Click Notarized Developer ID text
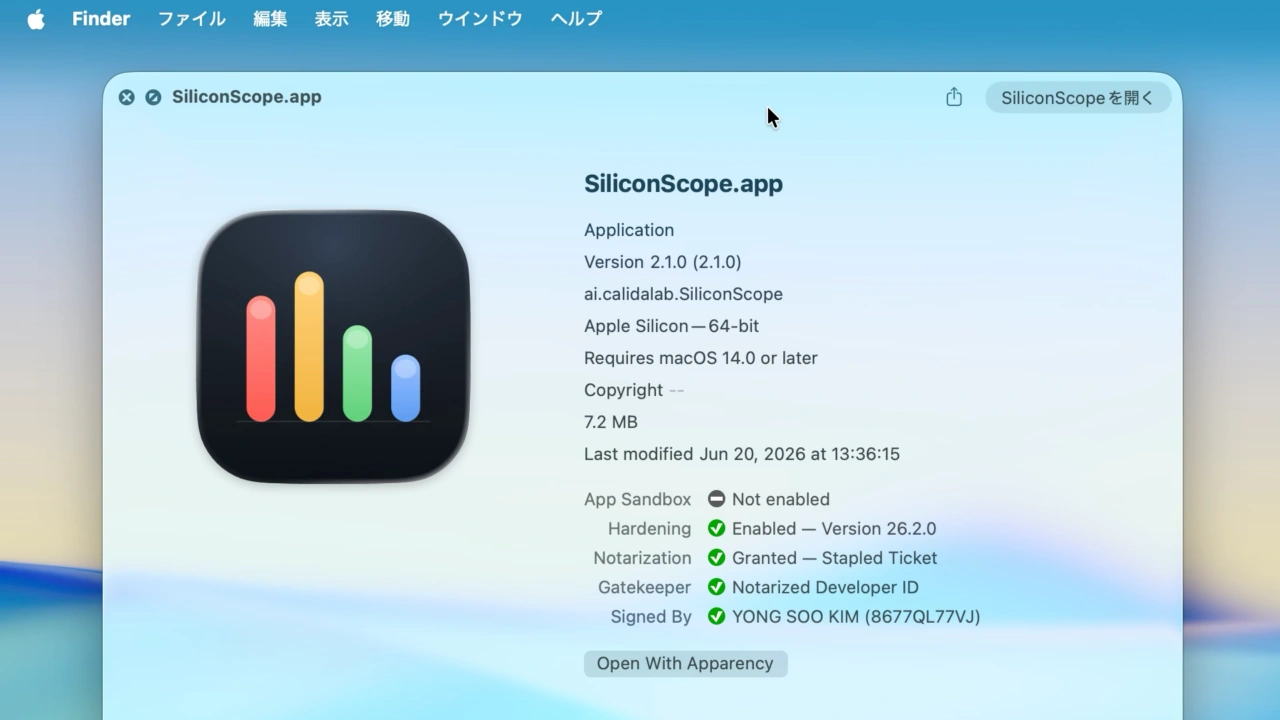The height and width of the screenshot is (720, 1280). tap(825, 588)
